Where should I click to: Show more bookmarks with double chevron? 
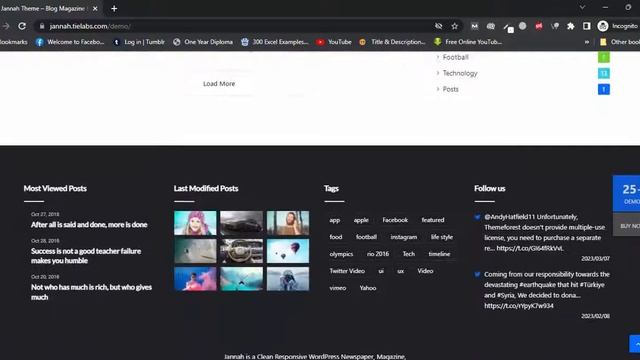[587, 42]
